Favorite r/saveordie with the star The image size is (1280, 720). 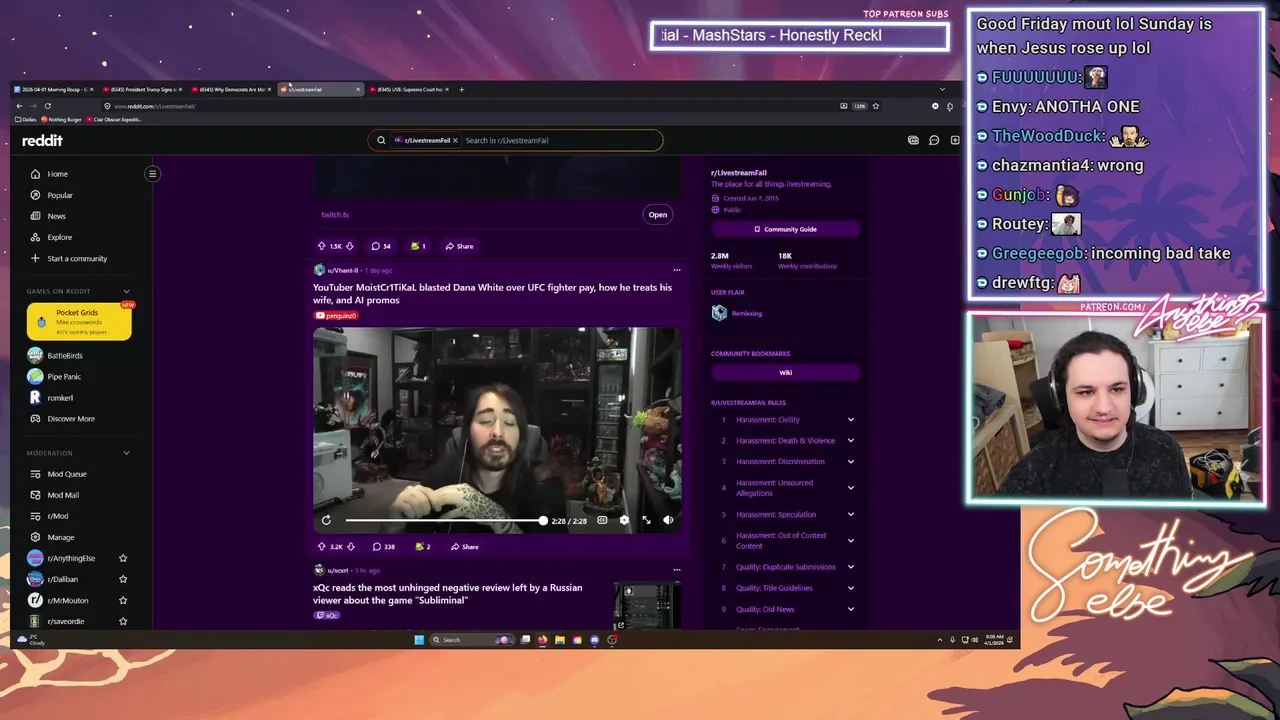(123, 621)
